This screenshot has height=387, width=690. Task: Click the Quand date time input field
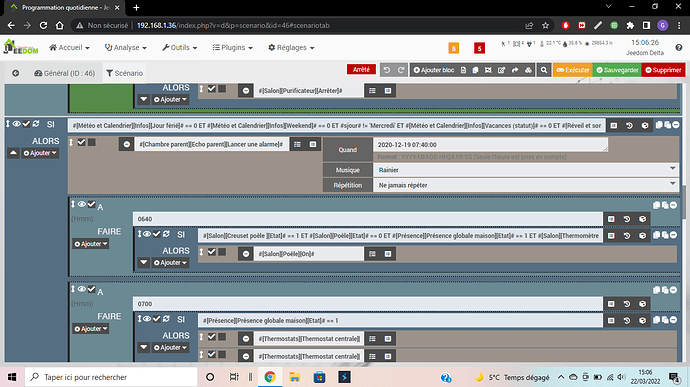coord(490,144)
